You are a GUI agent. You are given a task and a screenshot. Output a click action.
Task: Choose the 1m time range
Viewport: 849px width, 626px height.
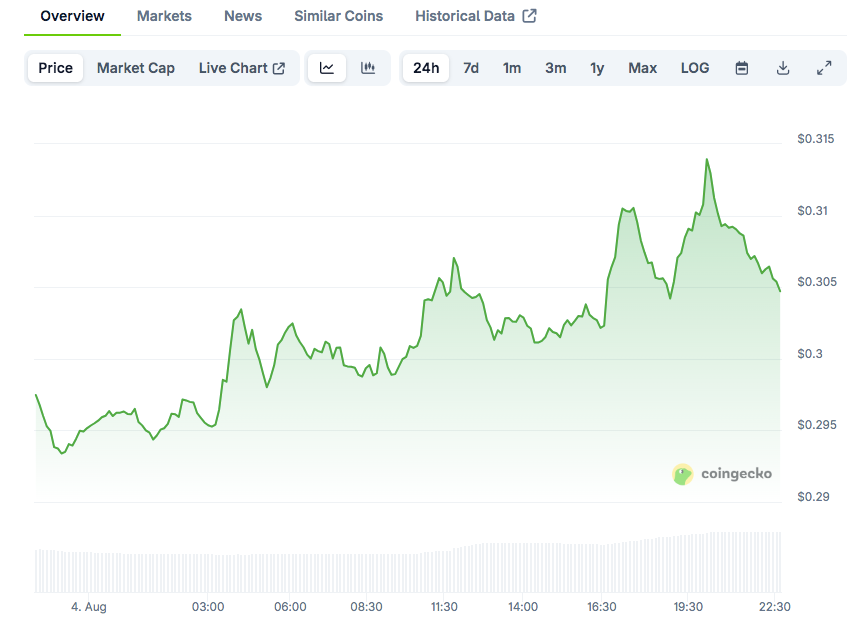(x=512, y=68)
